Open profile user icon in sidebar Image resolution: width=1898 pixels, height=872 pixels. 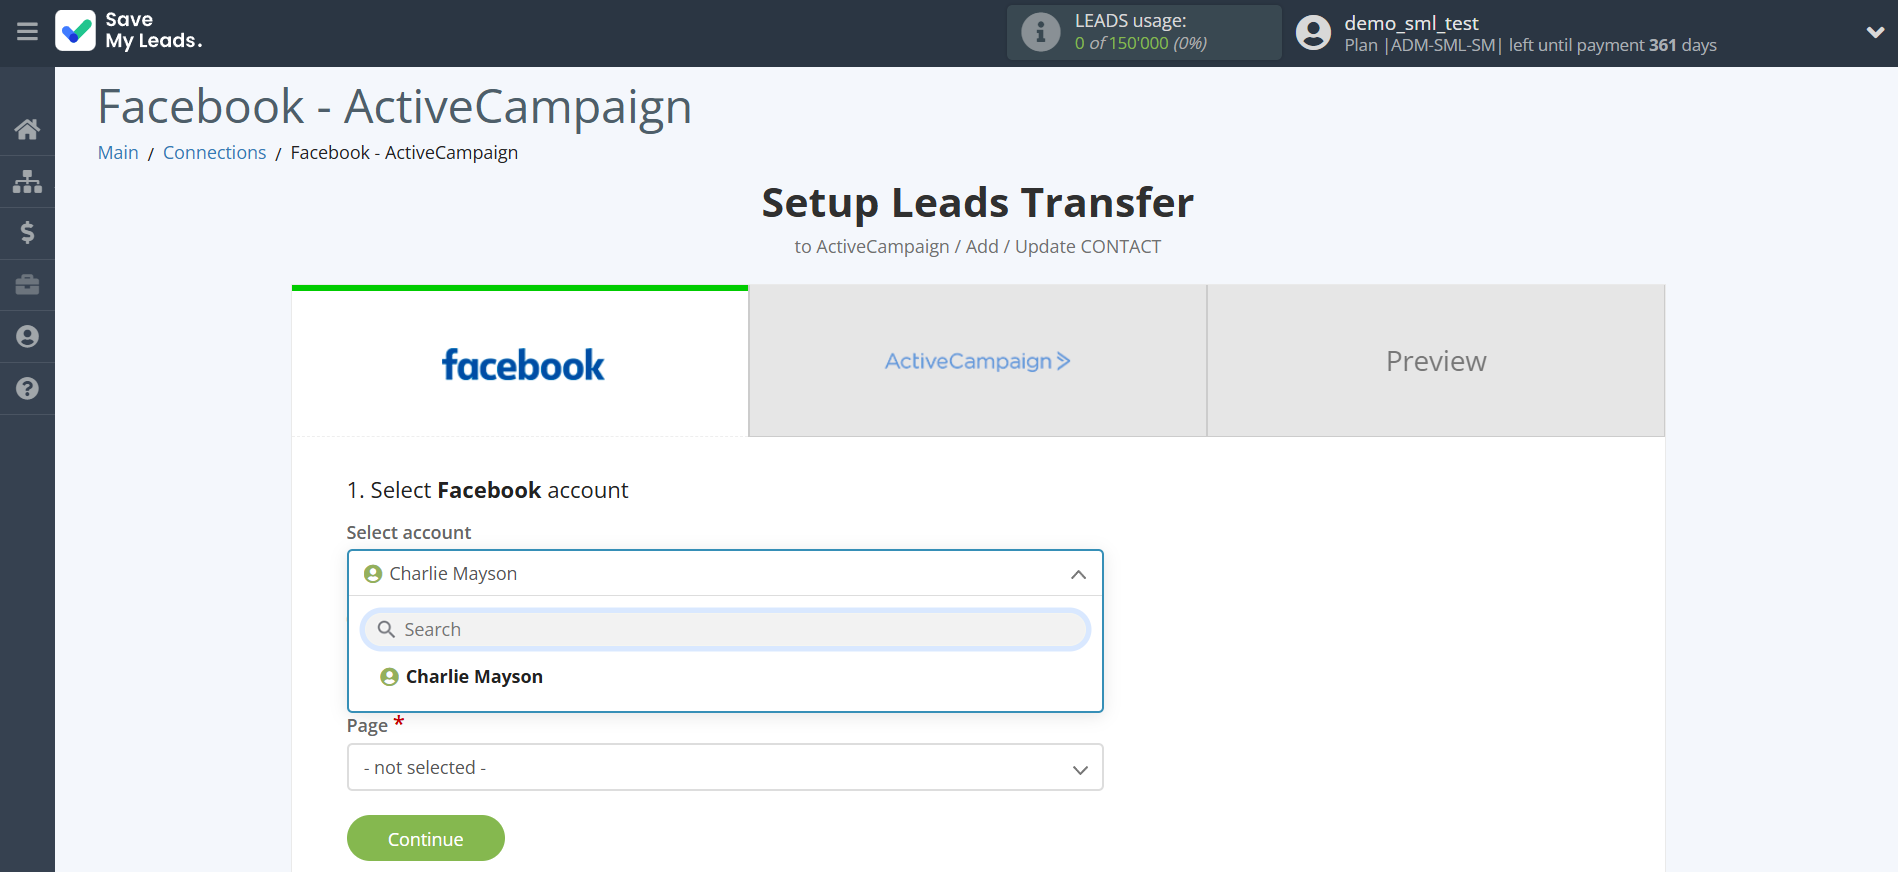click(x=27, y=337)
